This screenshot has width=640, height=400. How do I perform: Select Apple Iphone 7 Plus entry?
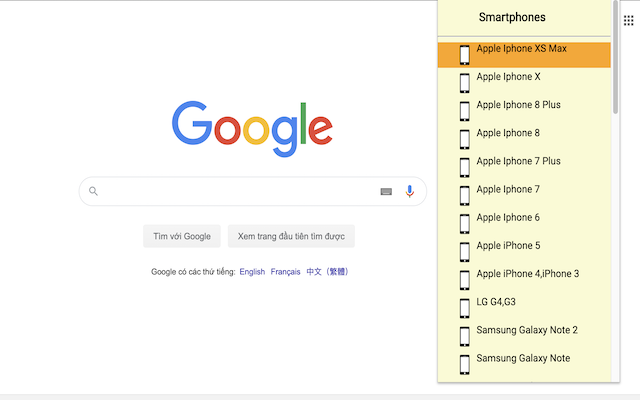[518, 161]
